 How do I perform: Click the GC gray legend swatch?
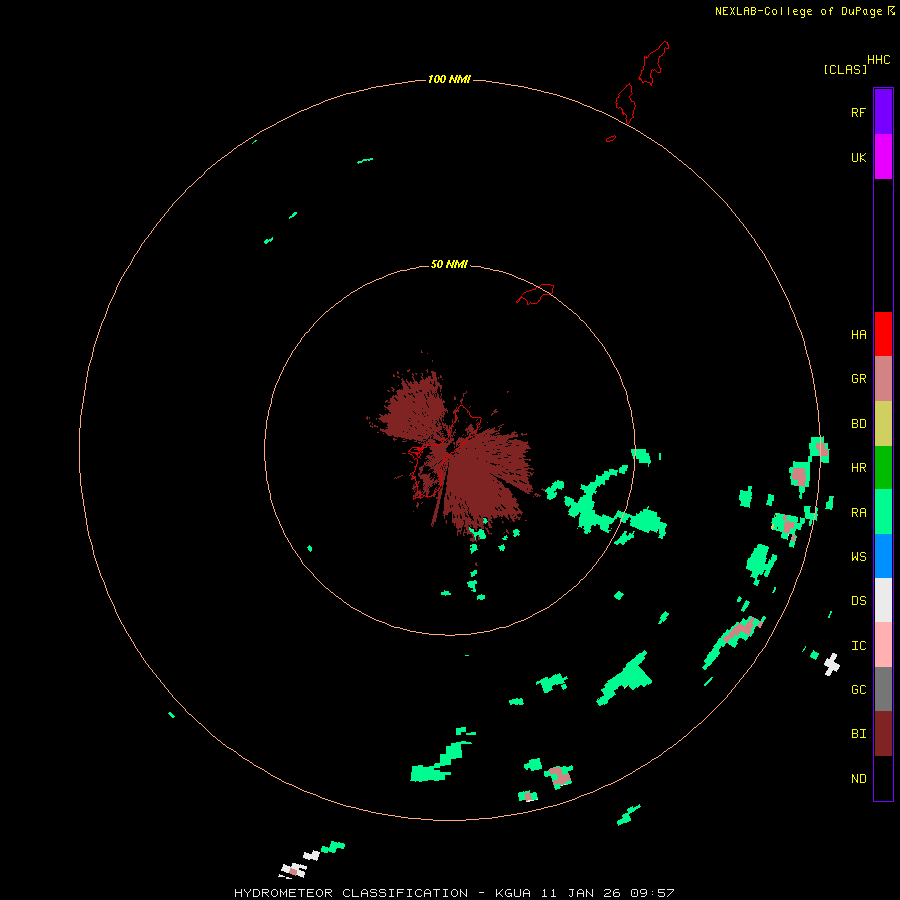point(883,689)
